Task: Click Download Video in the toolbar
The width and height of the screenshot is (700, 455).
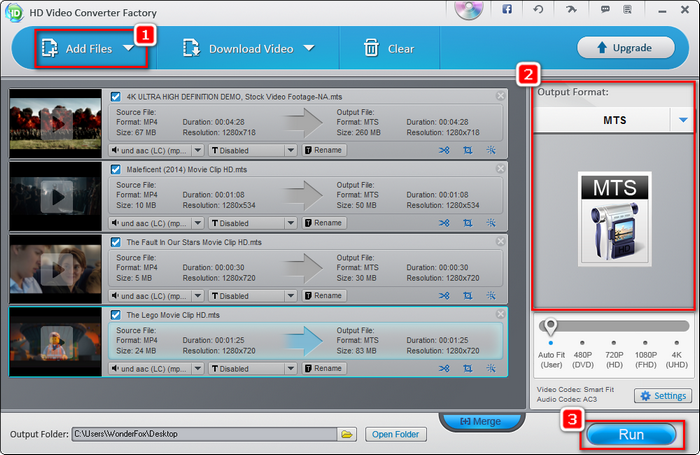Action: click(238, 48)
